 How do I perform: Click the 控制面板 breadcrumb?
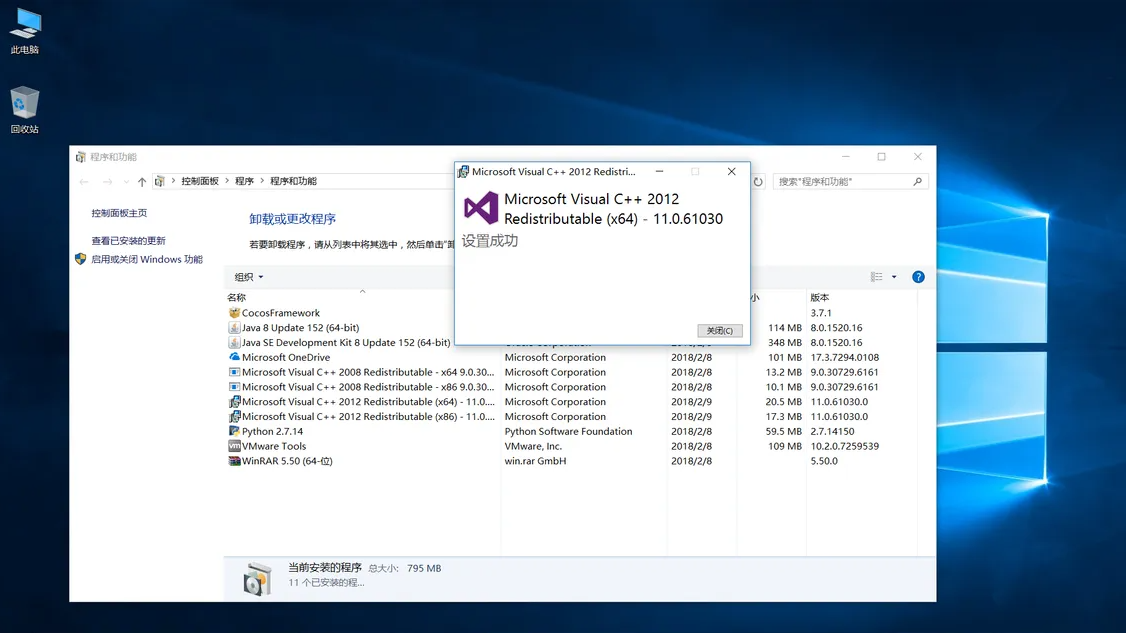click(200, 181)
